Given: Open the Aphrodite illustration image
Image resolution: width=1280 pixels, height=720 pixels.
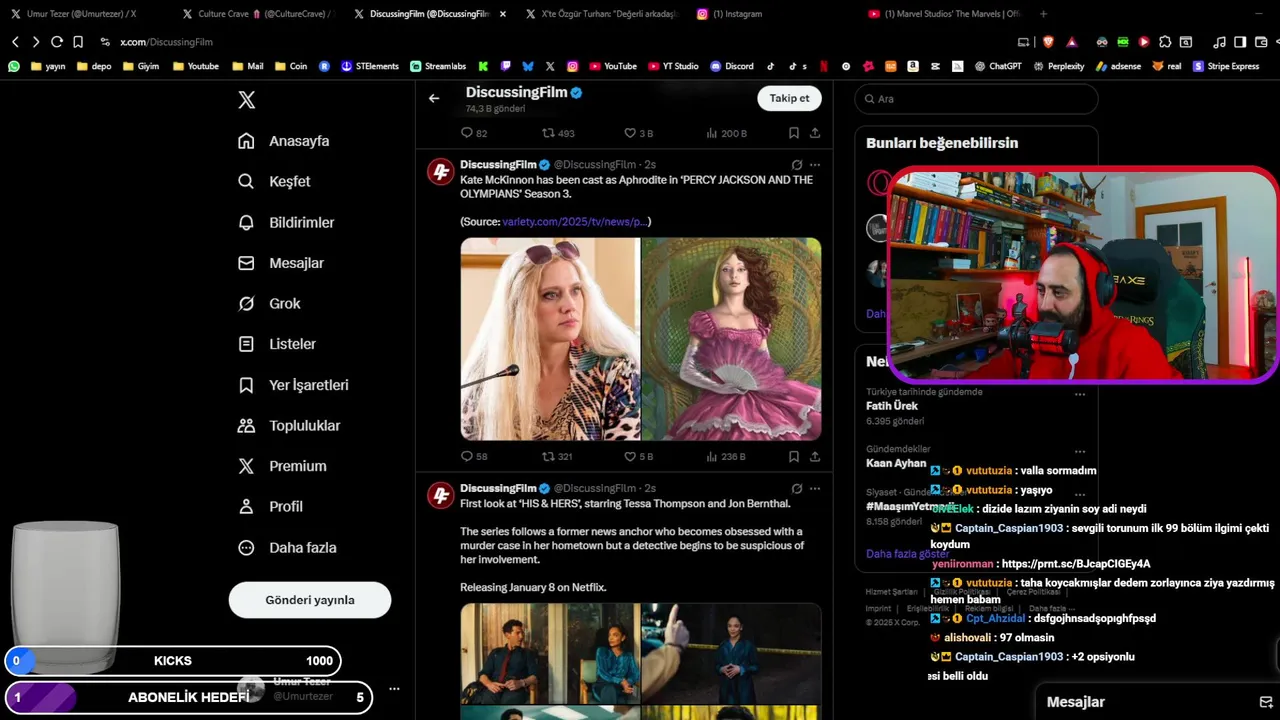Looking at the screenshot, I should pyautogui.click(x=731, y=339).
